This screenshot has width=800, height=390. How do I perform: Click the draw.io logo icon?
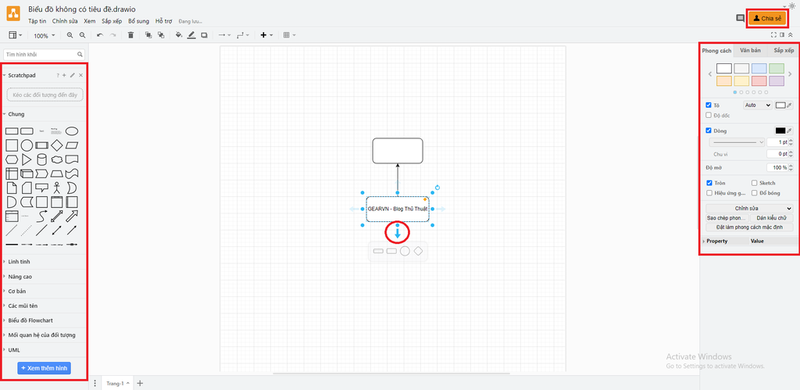13,14
